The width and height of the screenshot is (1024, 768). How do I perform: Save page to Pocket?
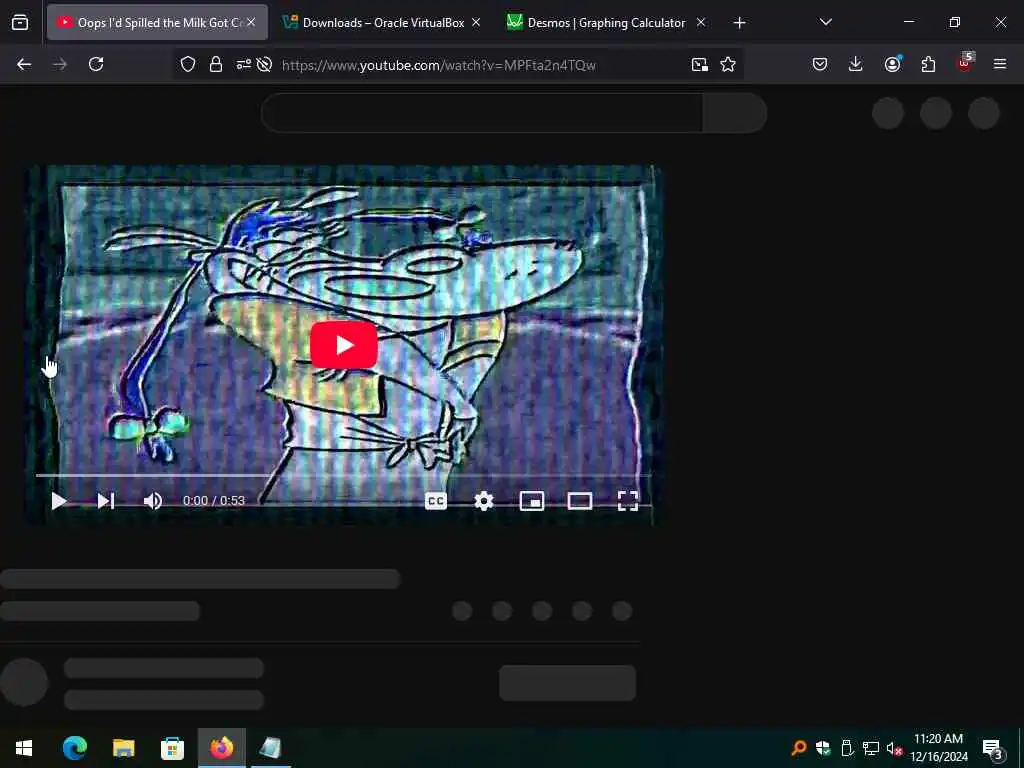[x=820, y=64]
